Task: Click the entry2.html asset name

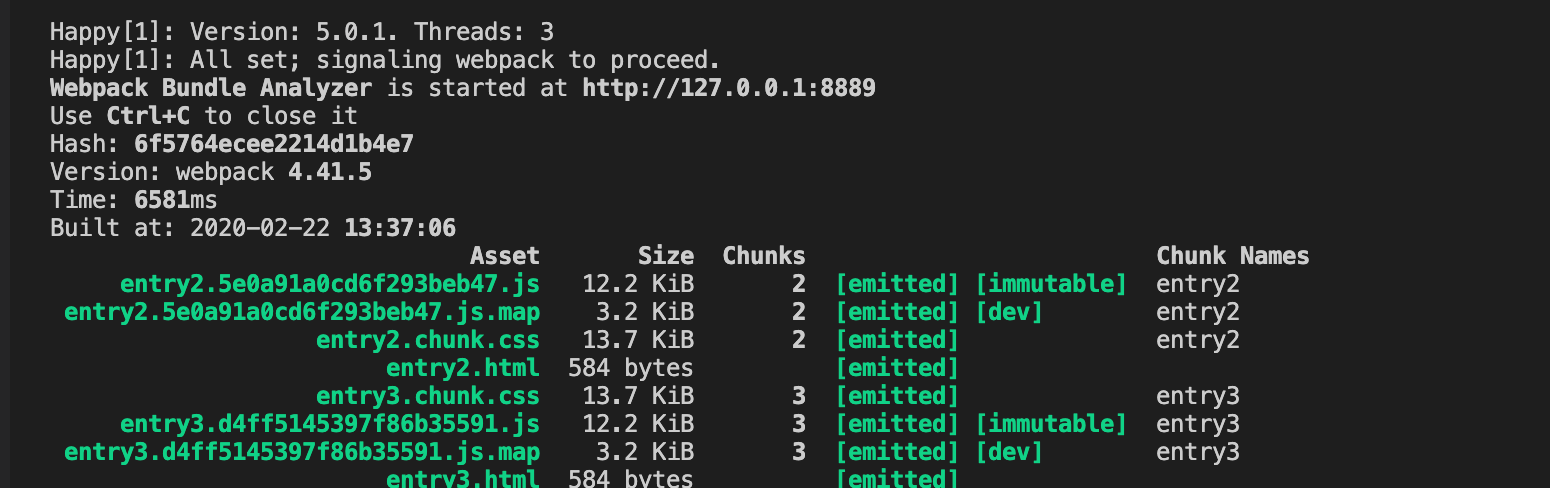Action: point(462,368)
